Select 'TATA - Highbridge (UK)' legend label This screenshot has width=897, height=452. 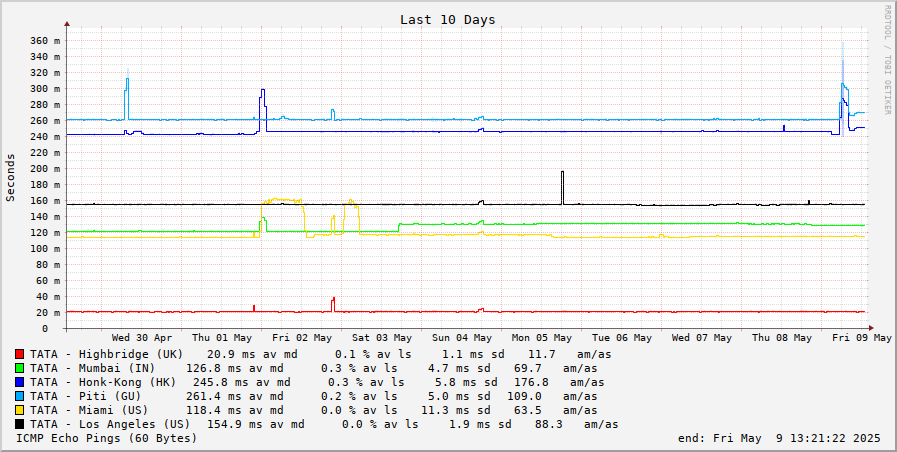[x=106, y=354]
